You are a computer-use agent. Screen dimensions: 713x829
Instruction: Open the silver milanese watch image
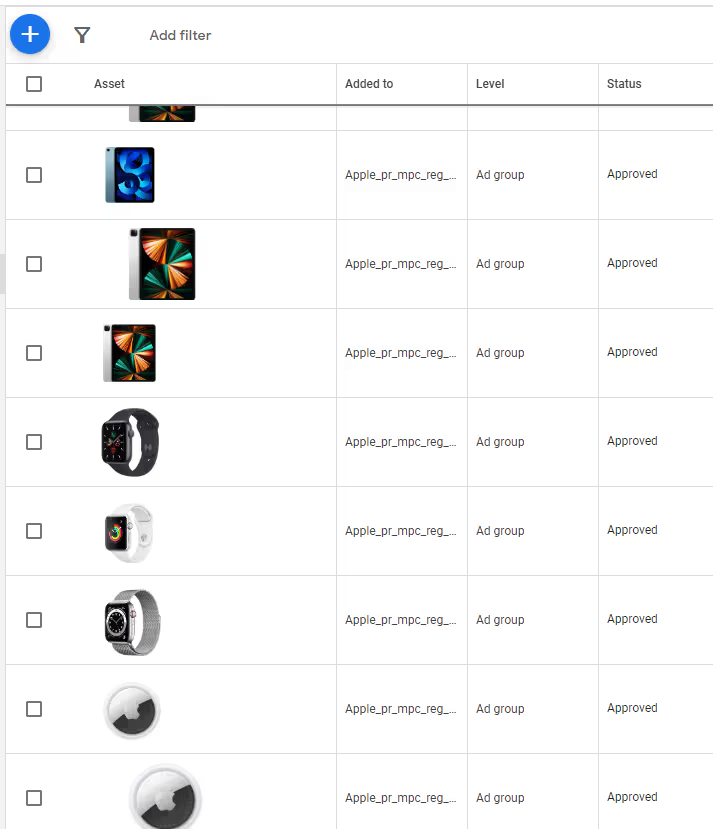point(132,622)
